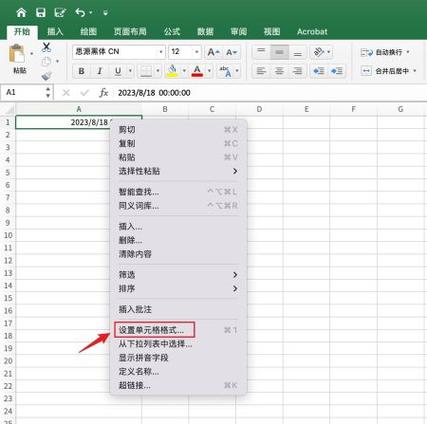Select the Format Painter brush icon
The image size is (427, 424).
(x=47, y=76)
